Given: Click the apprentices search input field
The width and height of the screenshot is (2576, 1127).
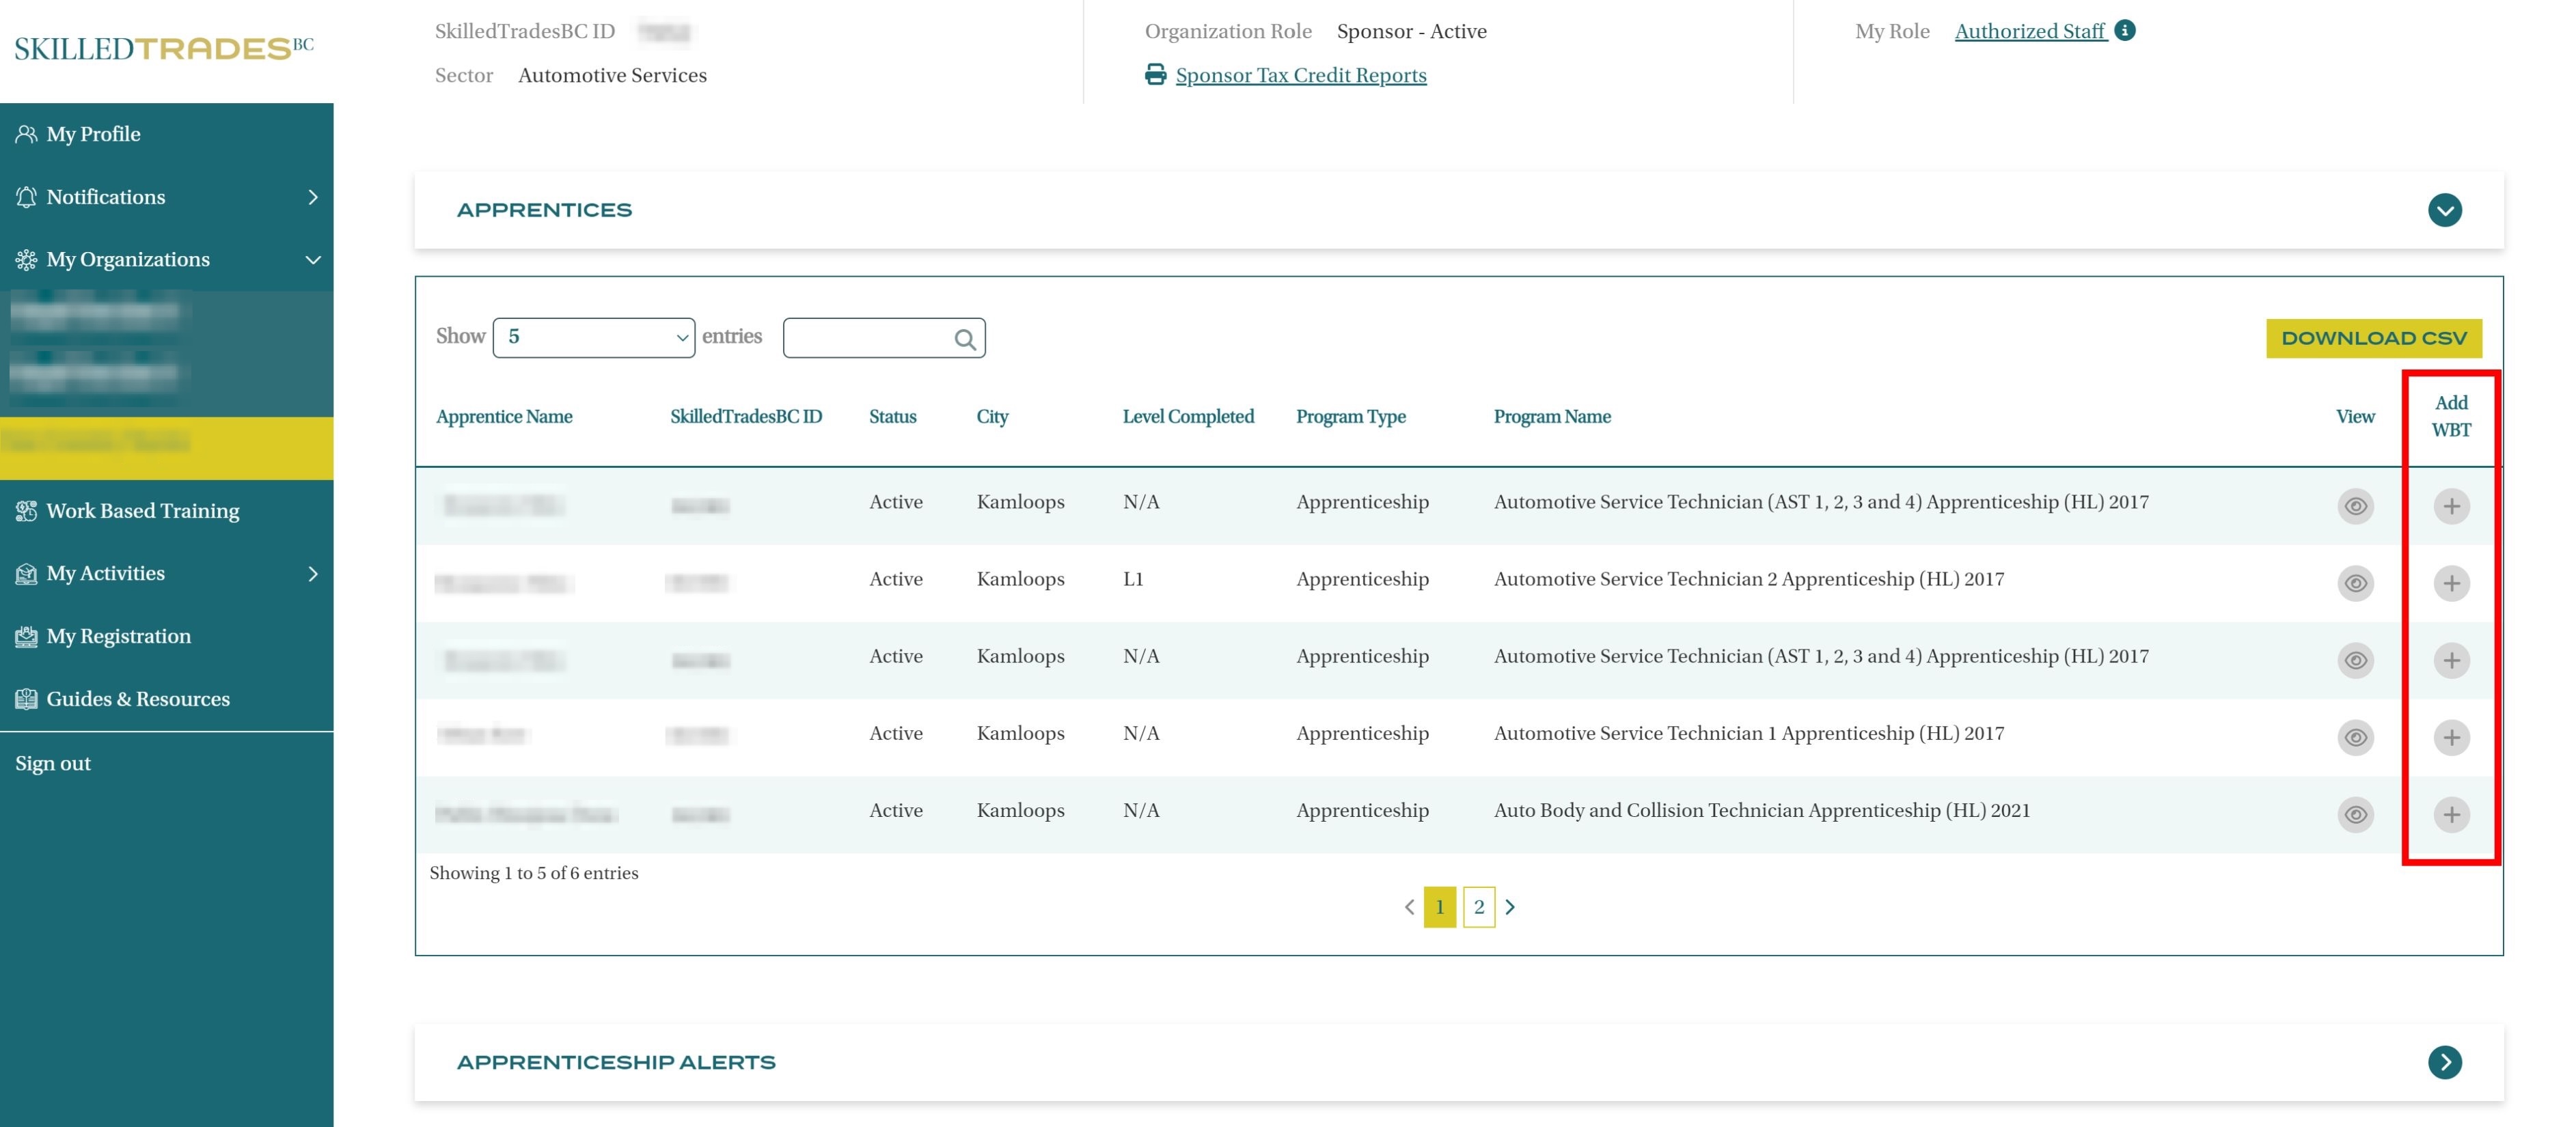Looking at the screenshot, I should coord(866,338).
